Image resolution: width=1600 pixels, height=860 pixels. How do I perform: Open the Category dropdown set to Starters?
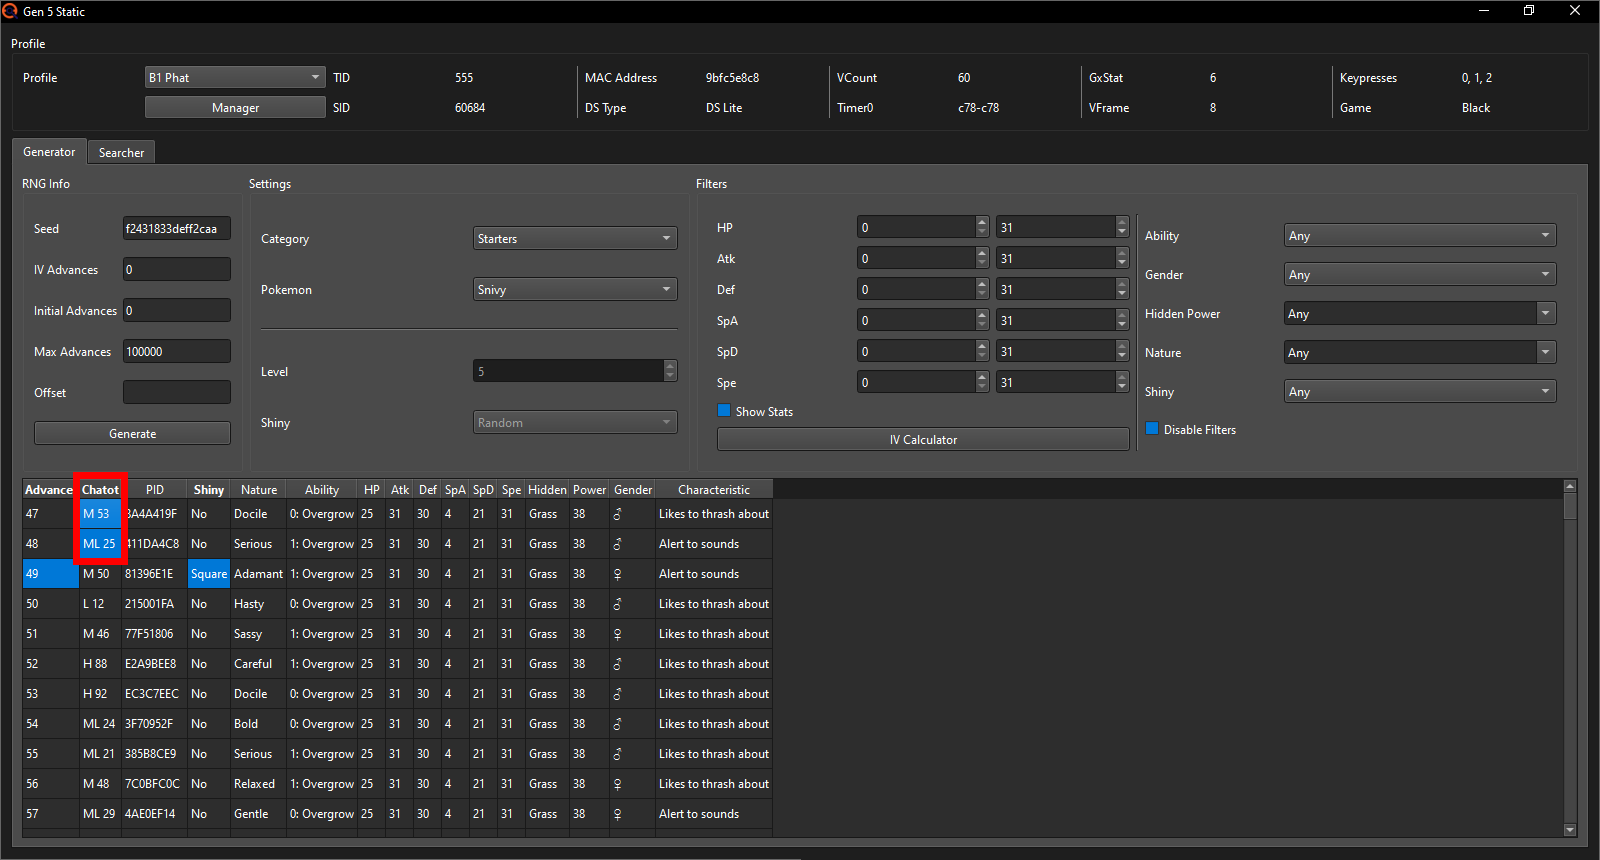[574, 239]
